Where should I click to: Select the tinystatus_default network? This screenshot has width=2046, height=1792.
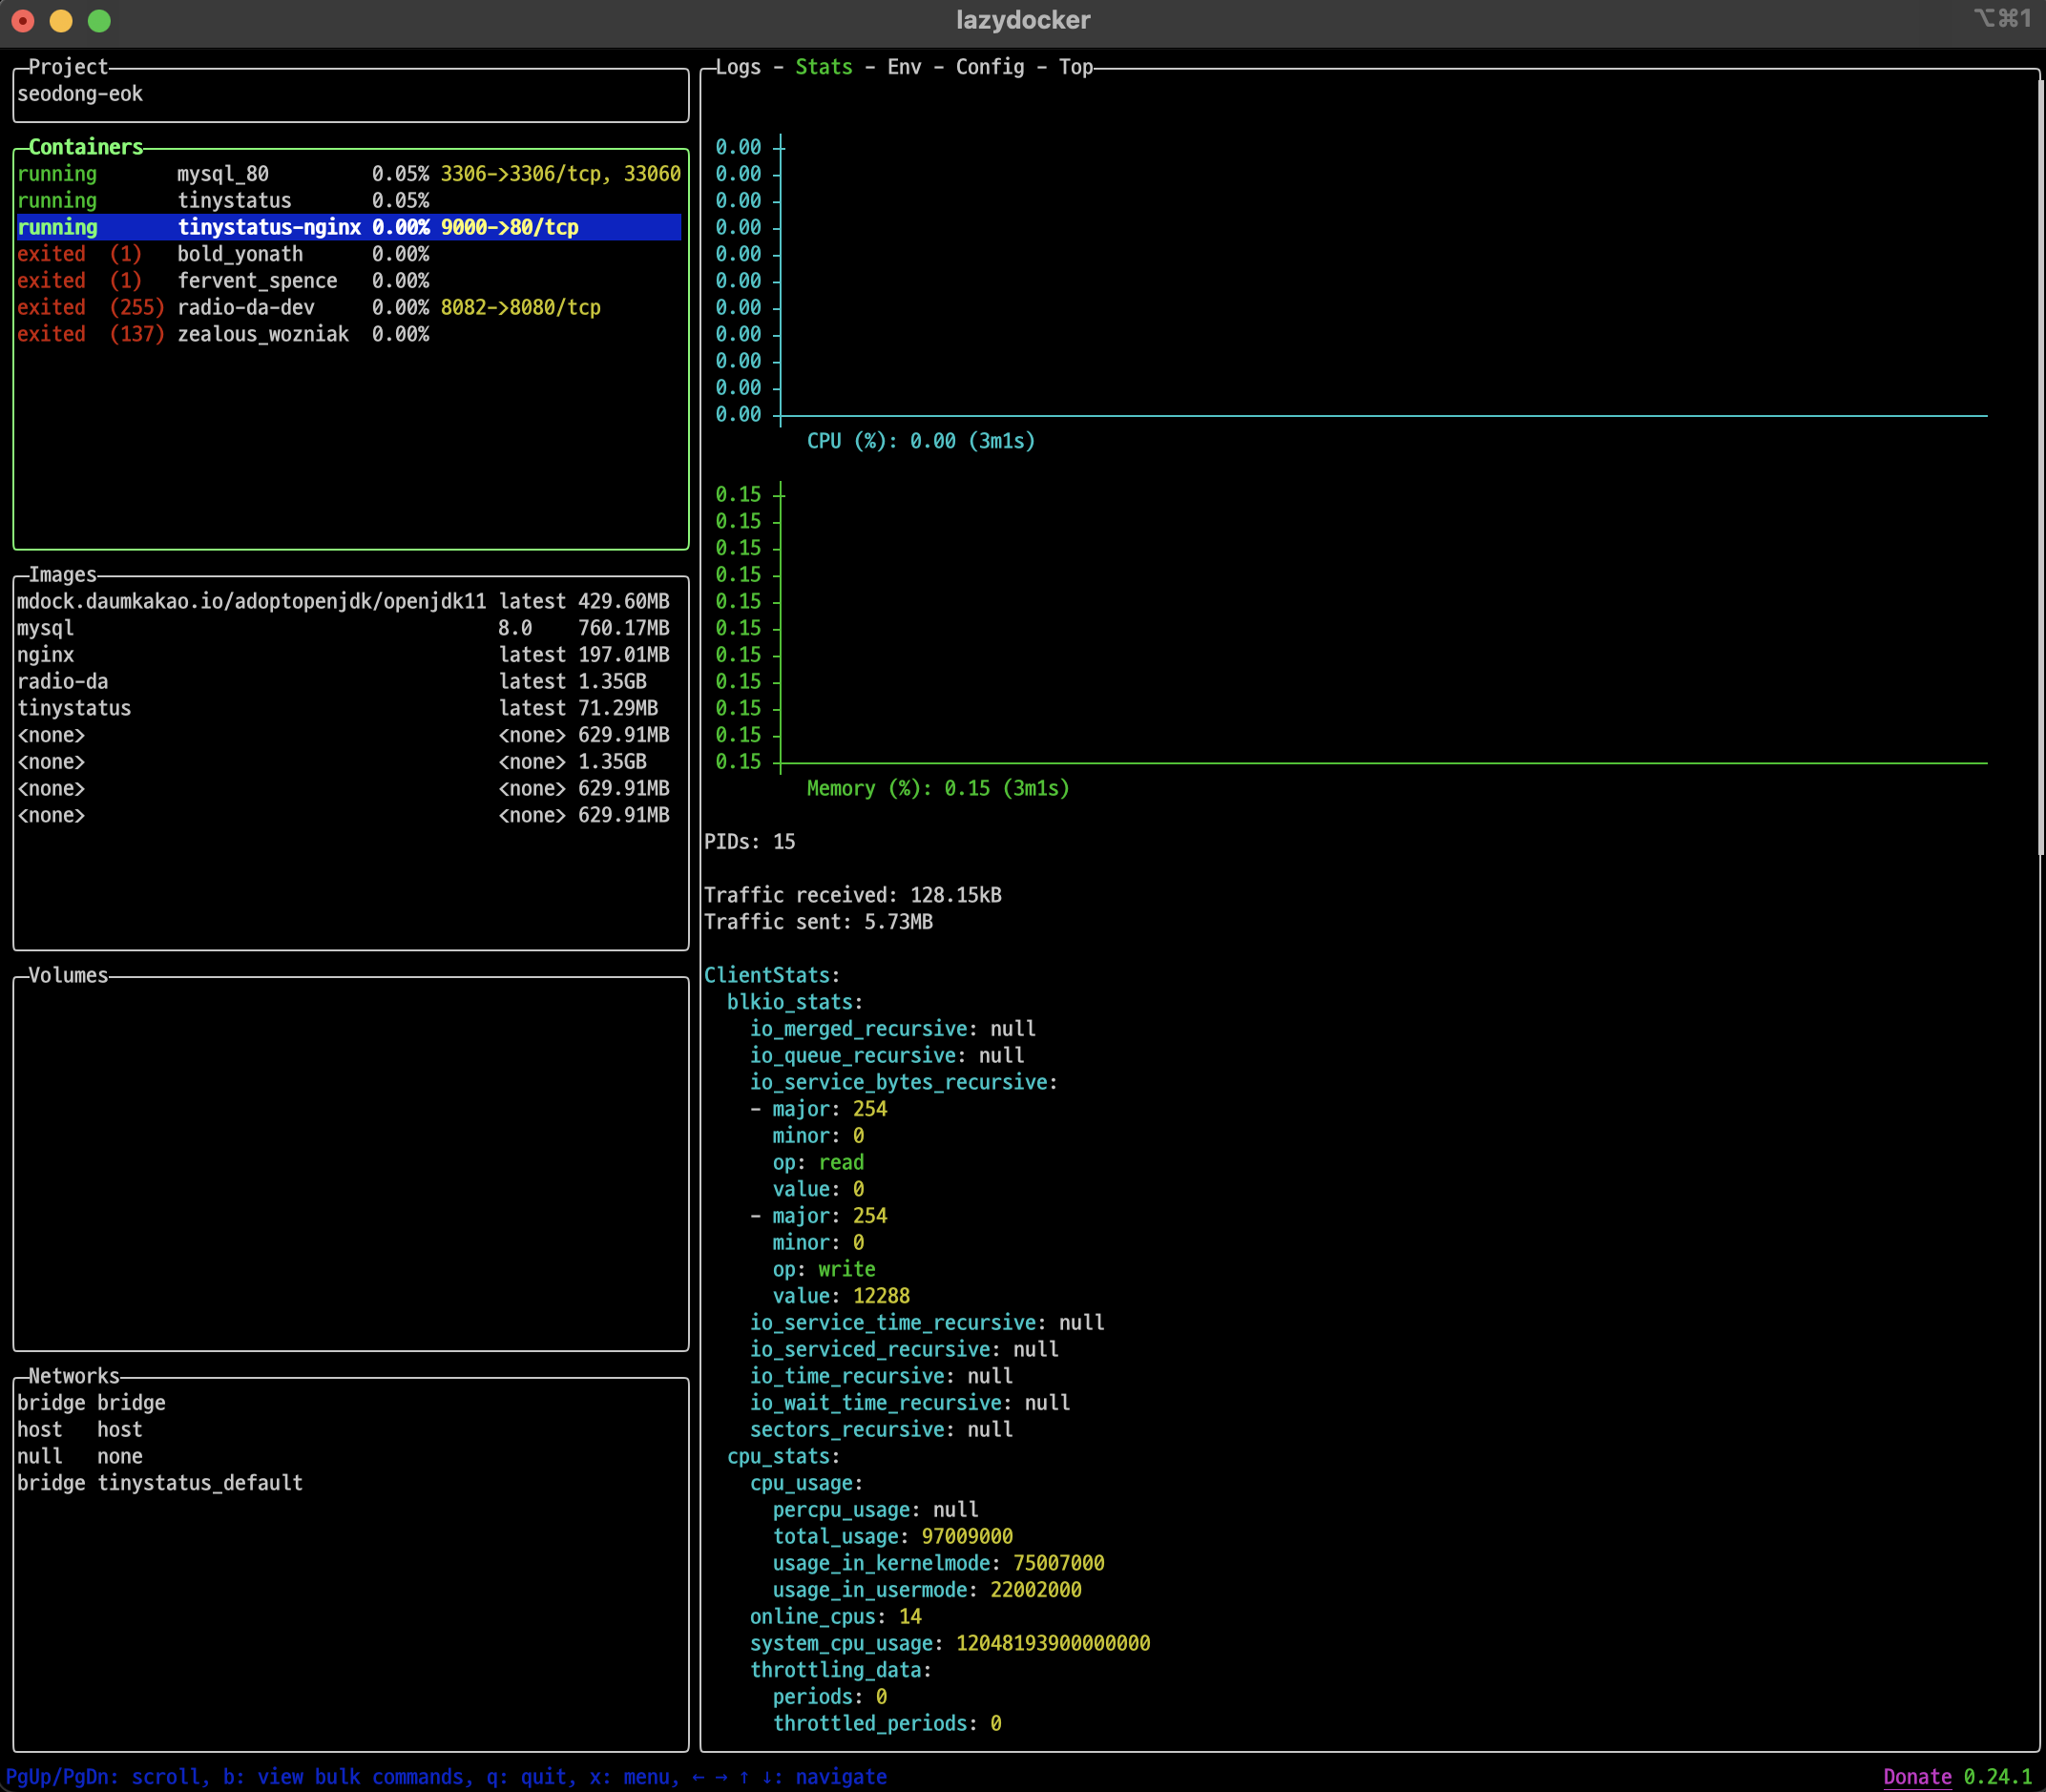tap(199, 1483)
